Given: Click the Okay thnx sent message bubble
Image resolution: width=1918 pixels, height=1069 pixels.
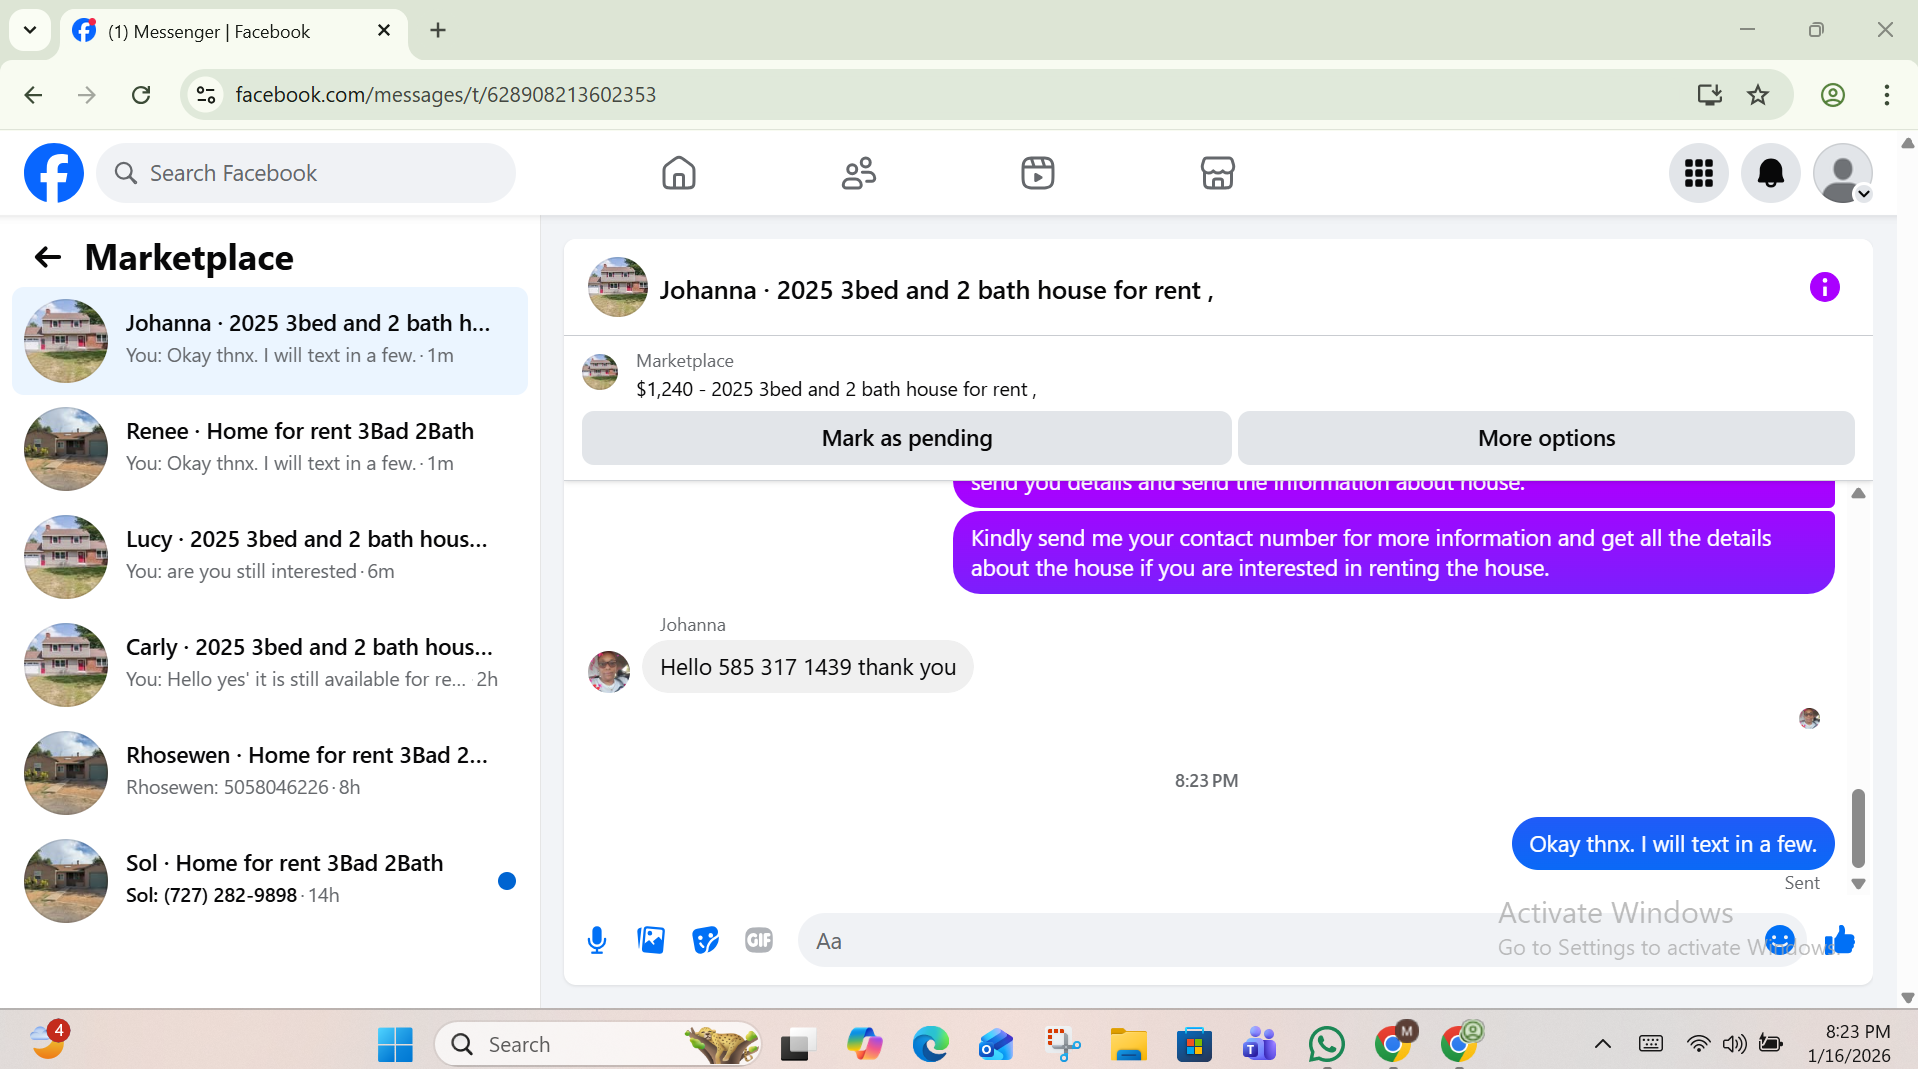Looking at the screenshot, I should [x=1672, y=844].
